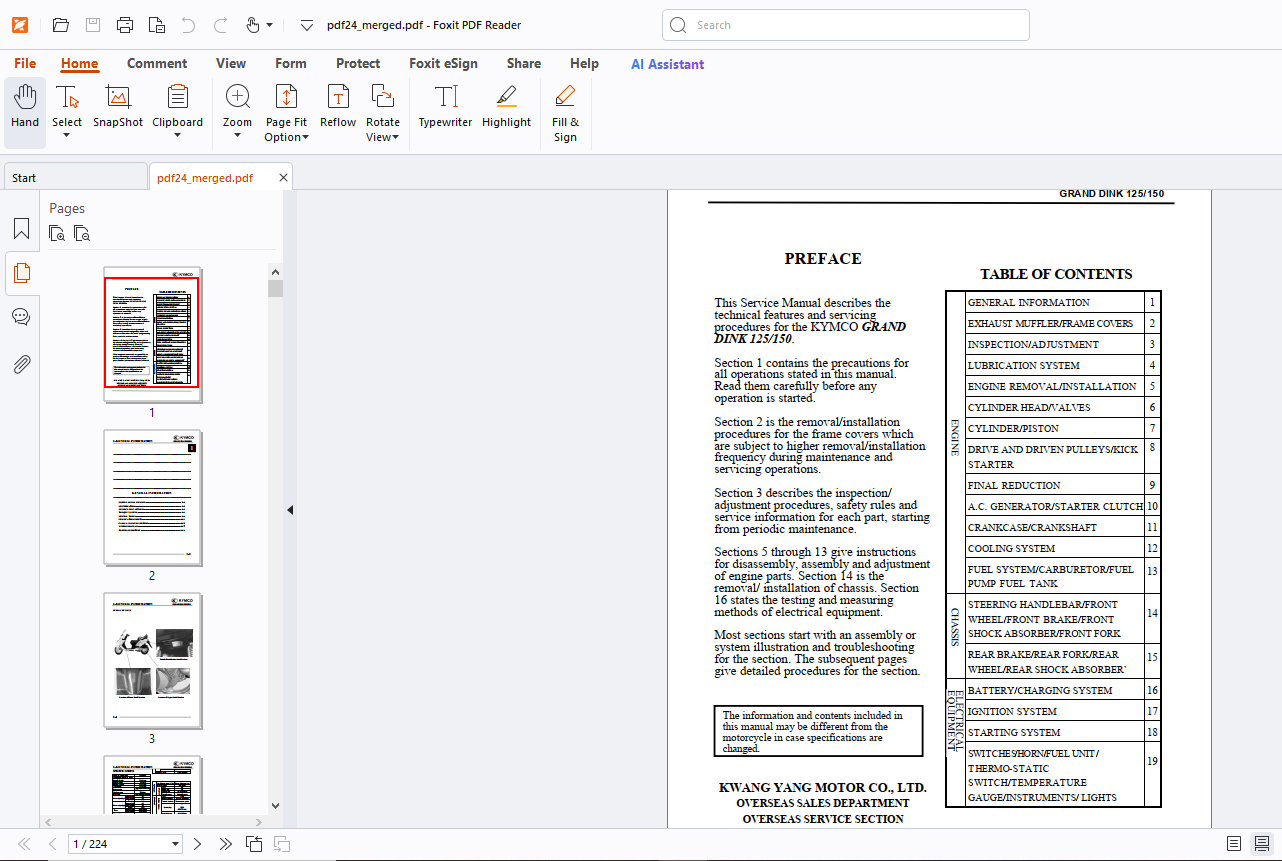Open the Attachments paperclip panel

pos(22,364)
